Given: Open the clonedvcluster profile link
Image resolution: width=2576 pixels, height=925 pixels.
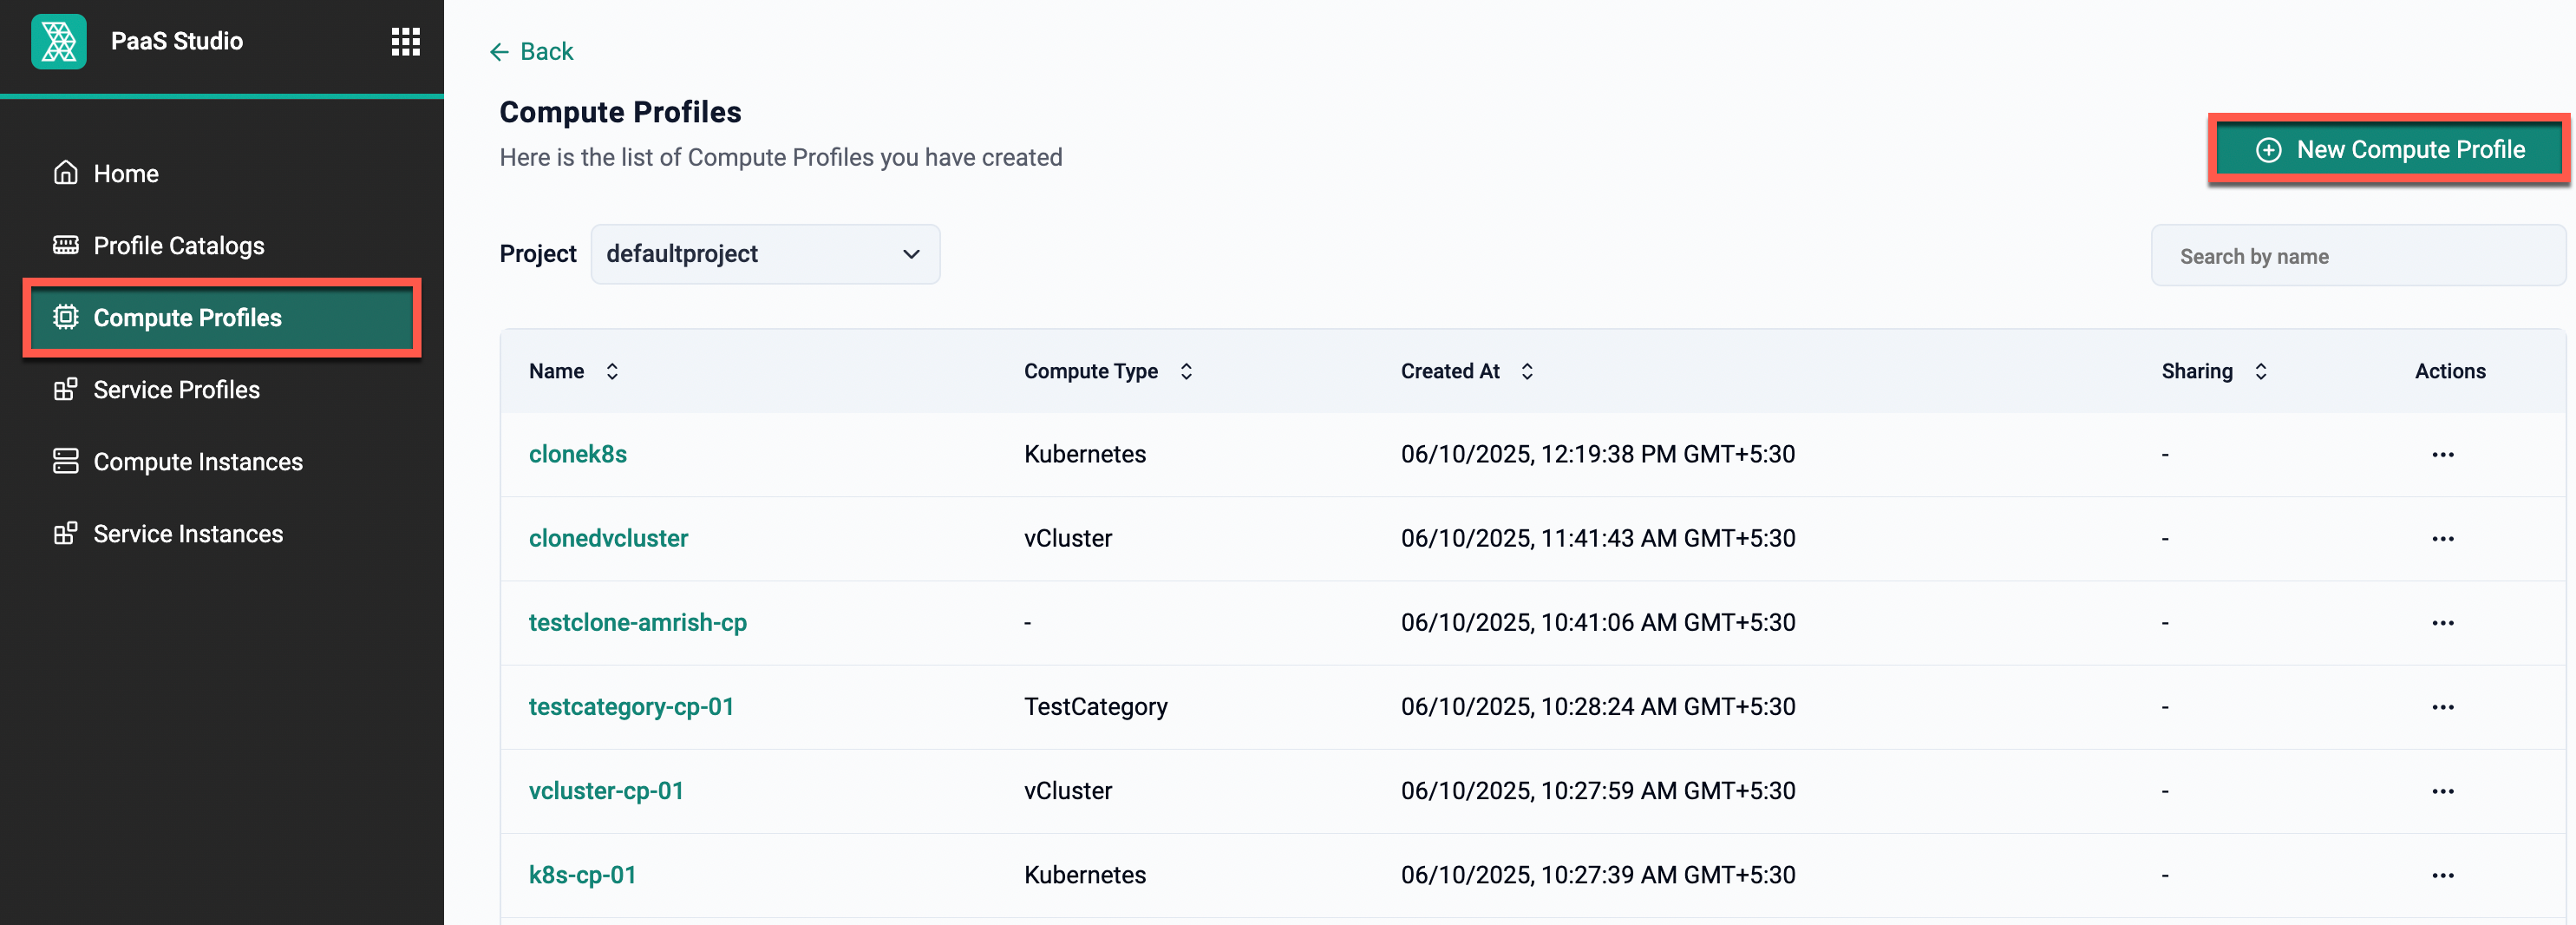Looking at the screenshot, I should pos(608,538).
